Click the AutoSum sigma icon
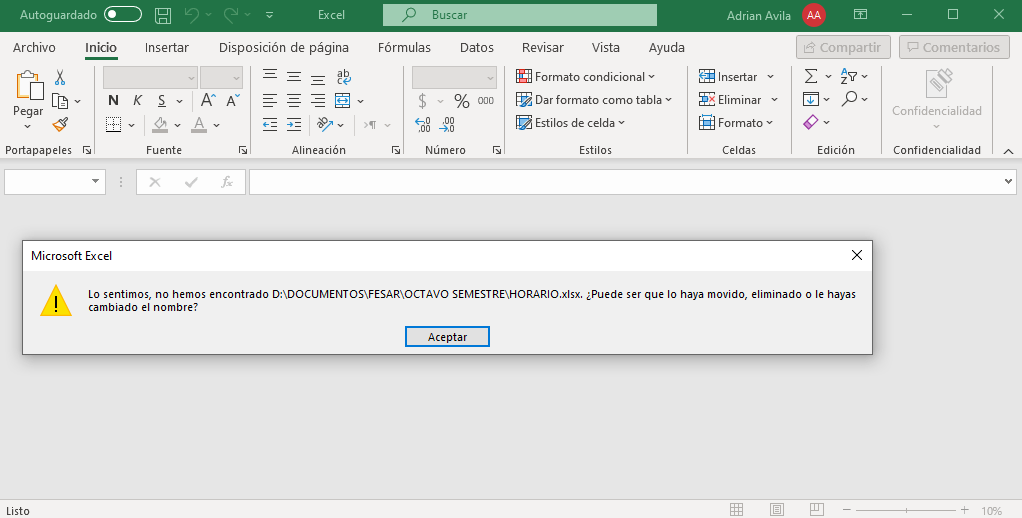1022x518 pixels. pyautogui.click(x=811, y=77)
